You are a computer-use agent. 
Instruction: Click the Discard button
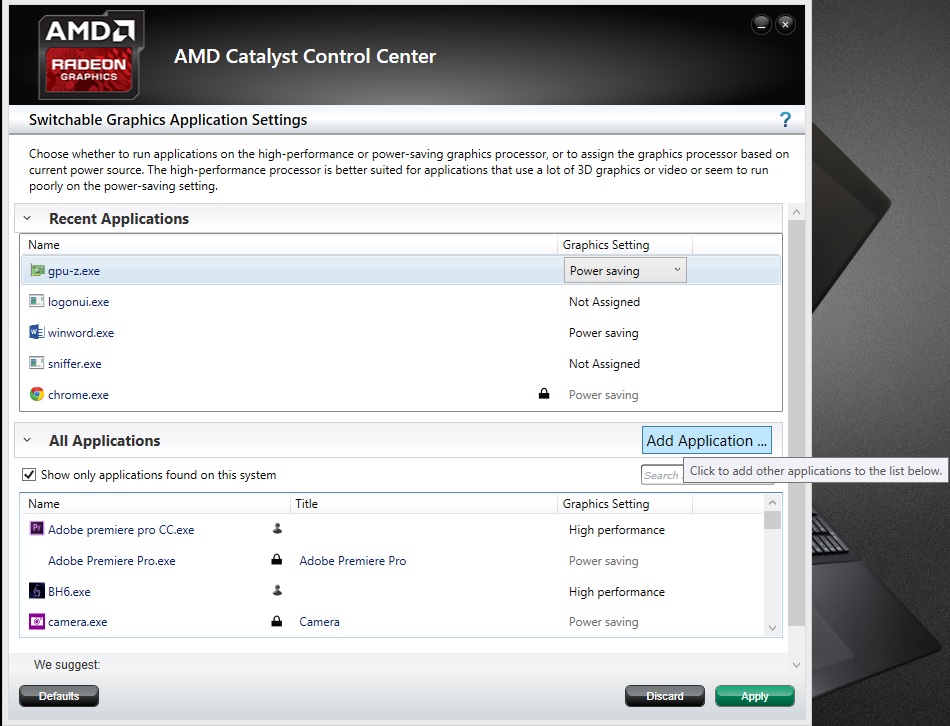tap(665, 696)
